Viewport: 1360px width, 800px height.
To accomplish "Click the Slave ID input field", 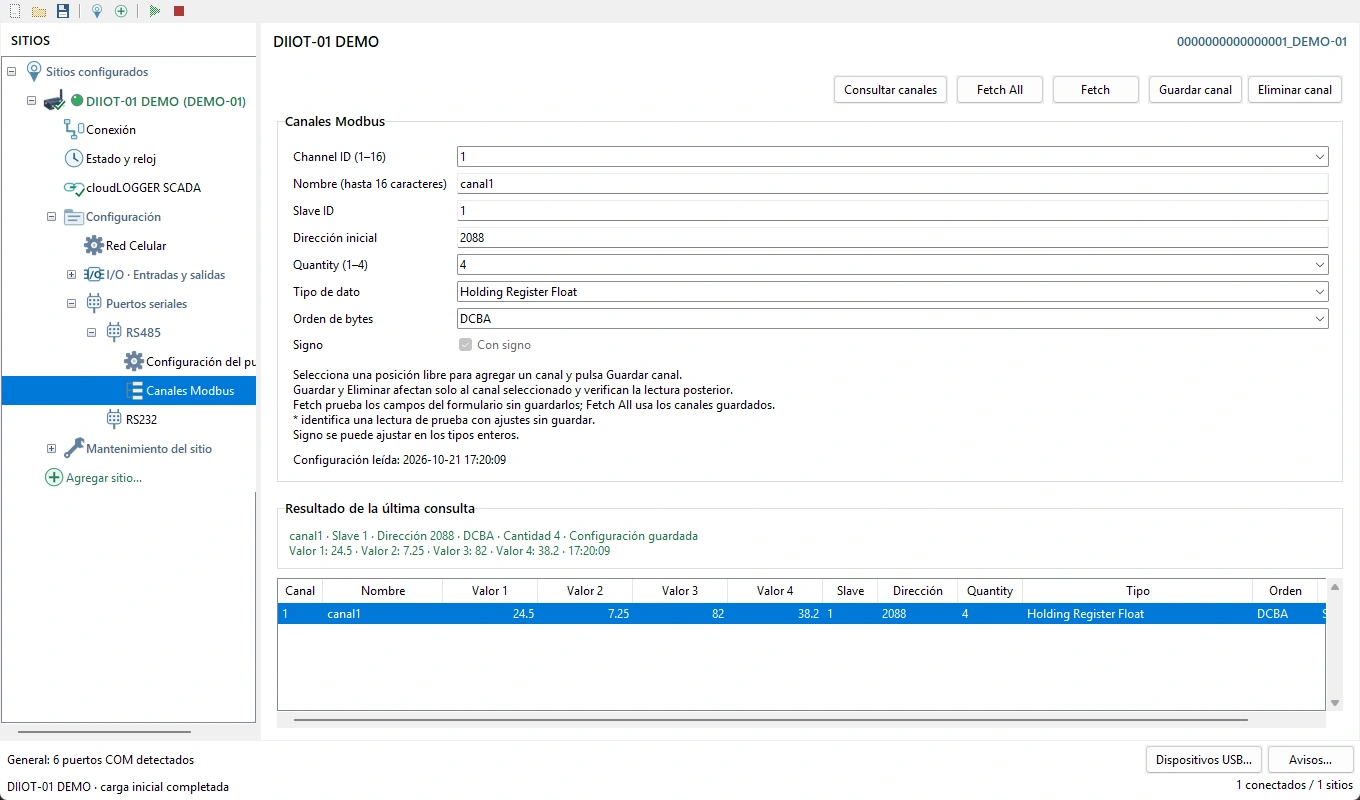I will [892, 211].
